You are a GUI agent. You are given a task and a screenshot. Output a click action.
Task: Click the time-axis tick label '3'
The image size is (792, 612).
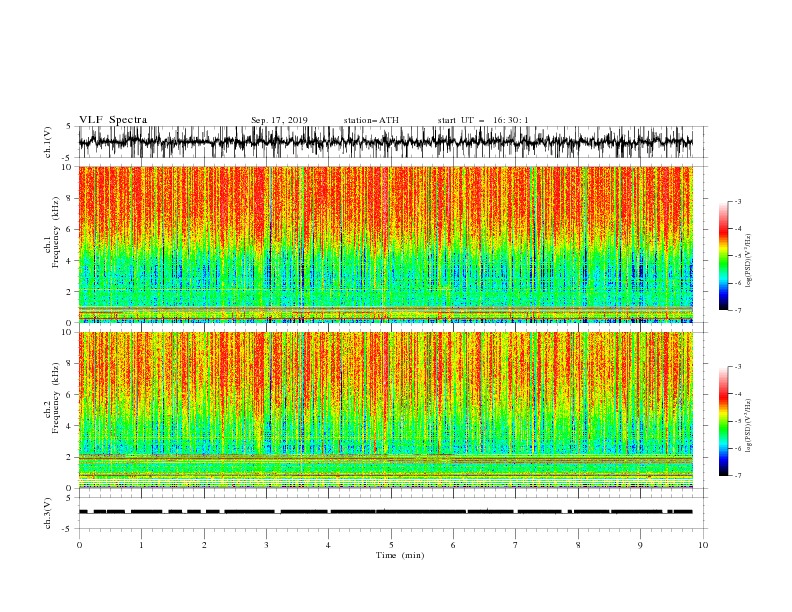point(266,545)
